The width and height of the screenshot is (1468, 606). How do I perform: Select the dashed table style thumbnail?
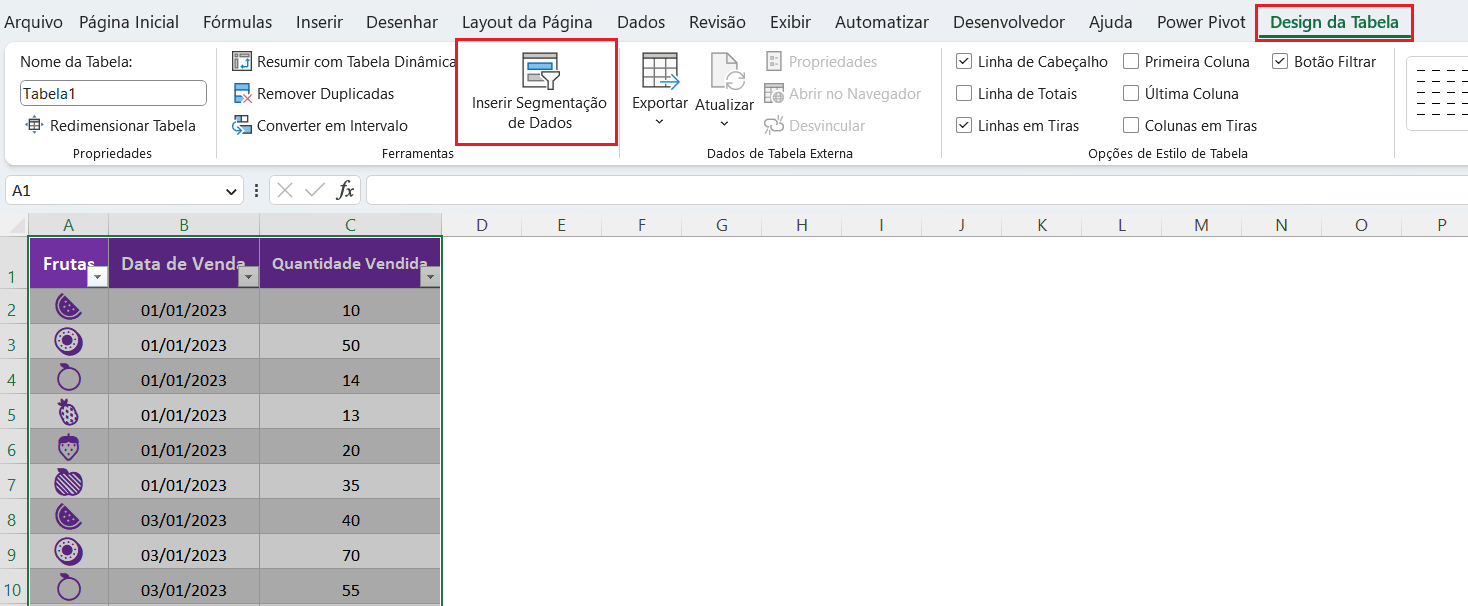click(1437, 94)
